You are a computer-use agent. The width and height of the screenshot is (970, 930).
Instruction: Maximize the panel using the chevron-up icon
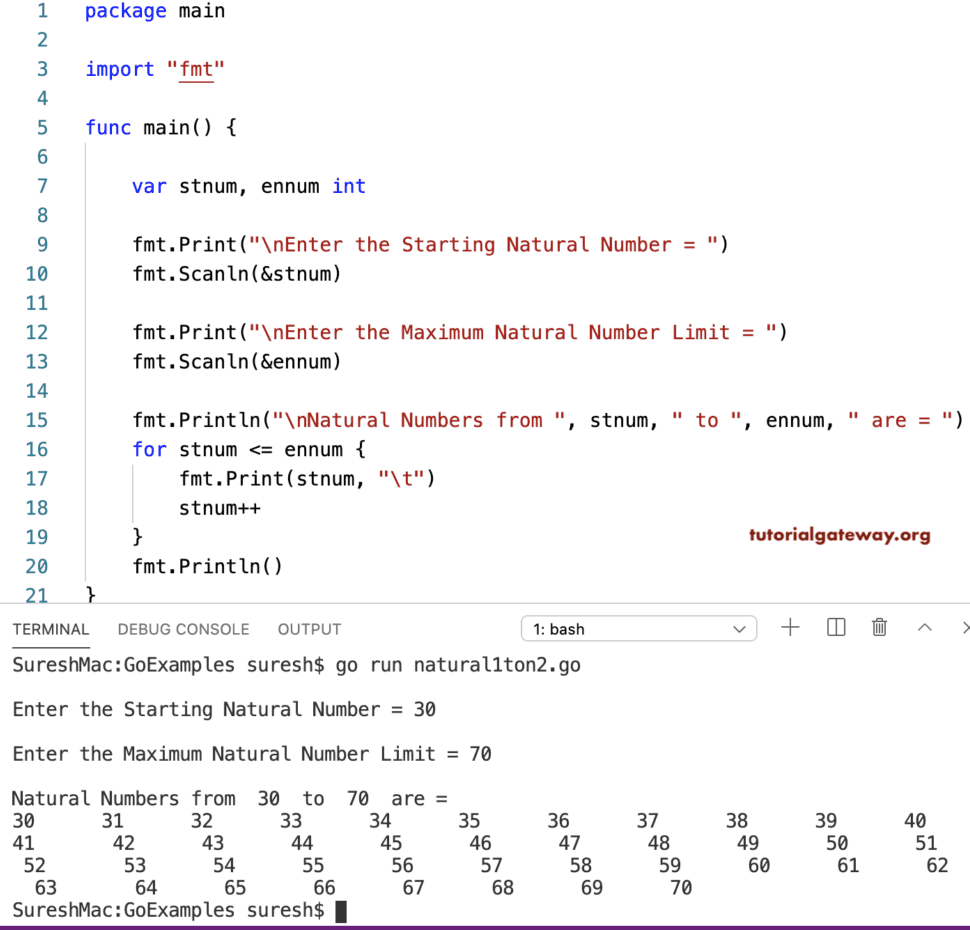922,628
